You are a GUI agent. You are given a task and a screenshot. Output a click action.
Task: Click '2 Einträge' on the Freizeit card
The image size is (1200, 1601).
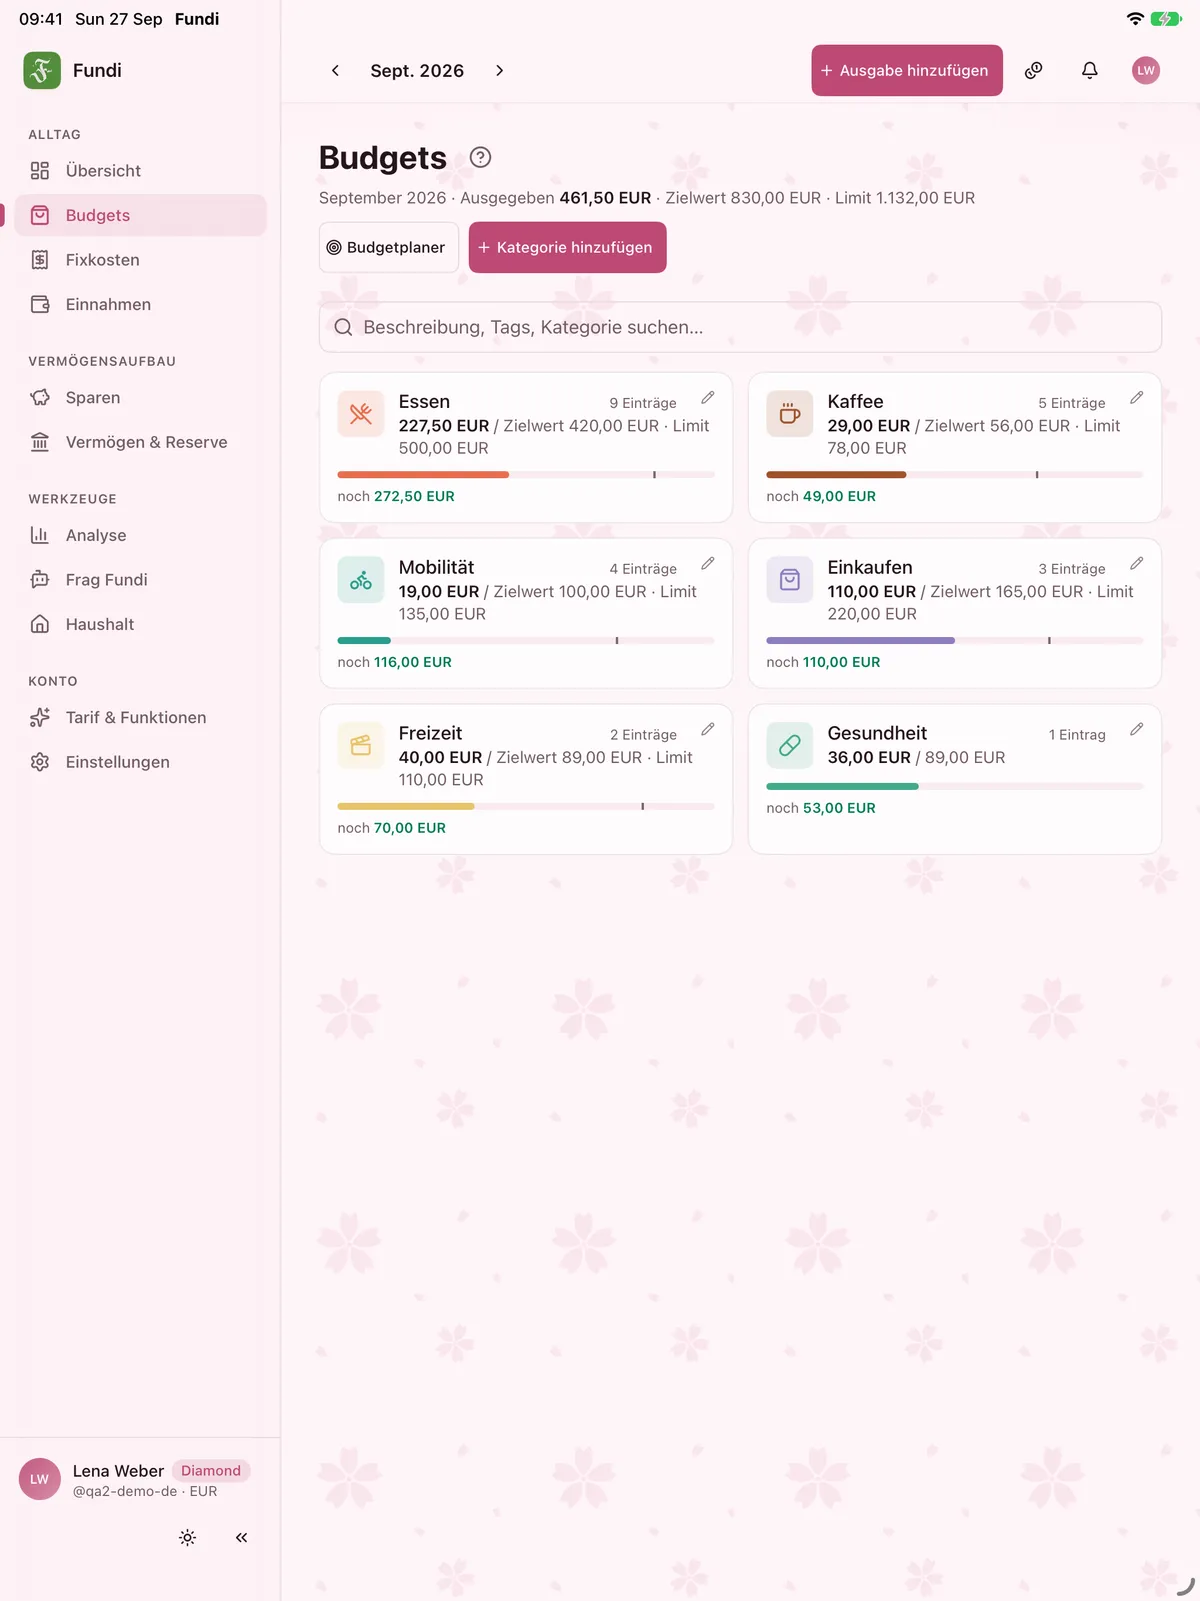pyautogui.click(x=643, y=735)
